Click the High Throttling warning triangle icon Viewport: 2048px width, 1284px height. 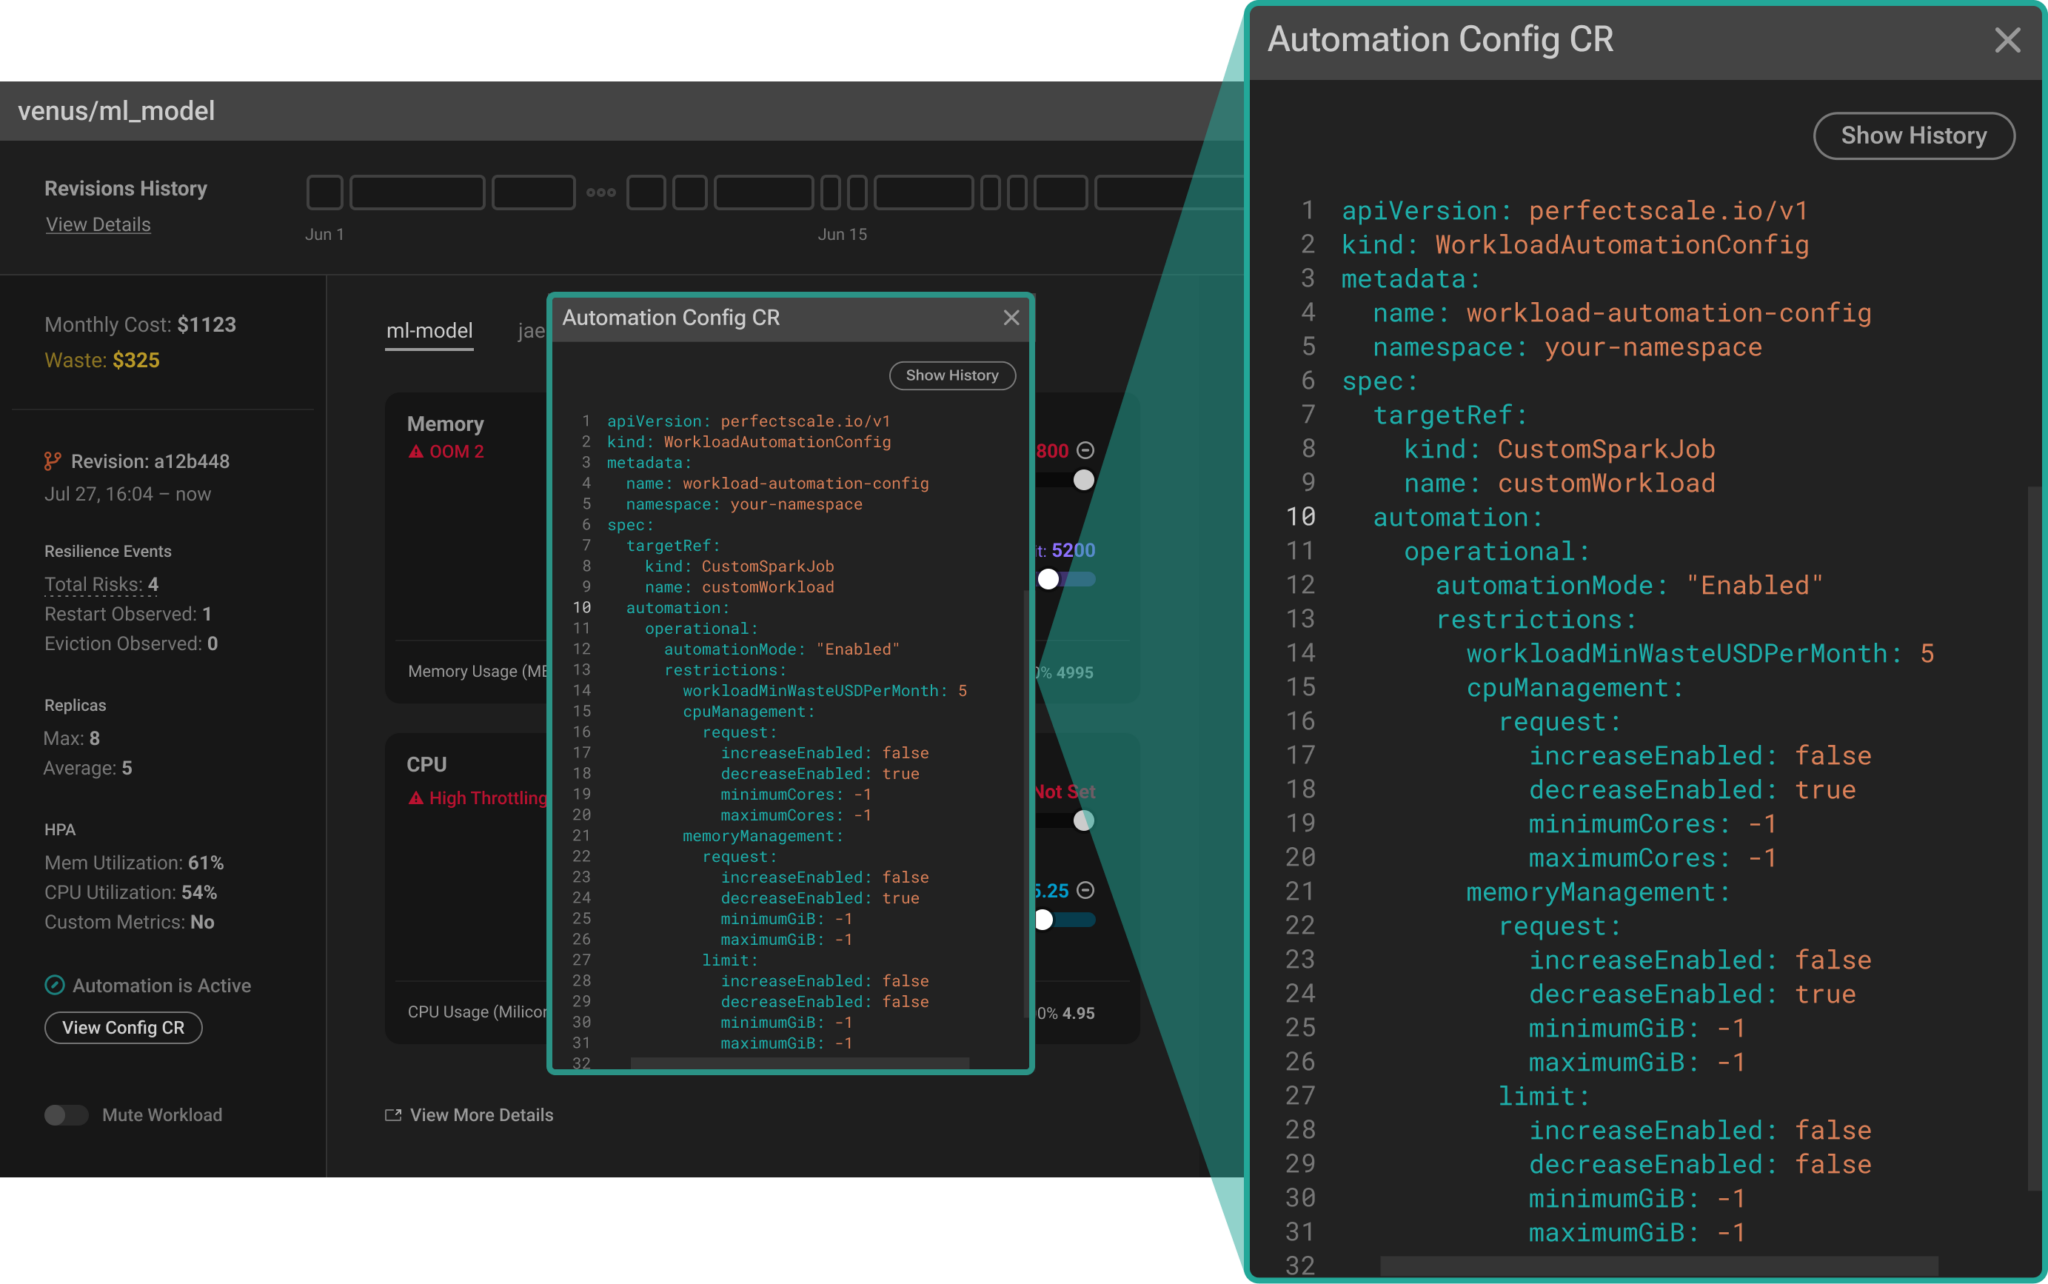(x=416, y=798)
